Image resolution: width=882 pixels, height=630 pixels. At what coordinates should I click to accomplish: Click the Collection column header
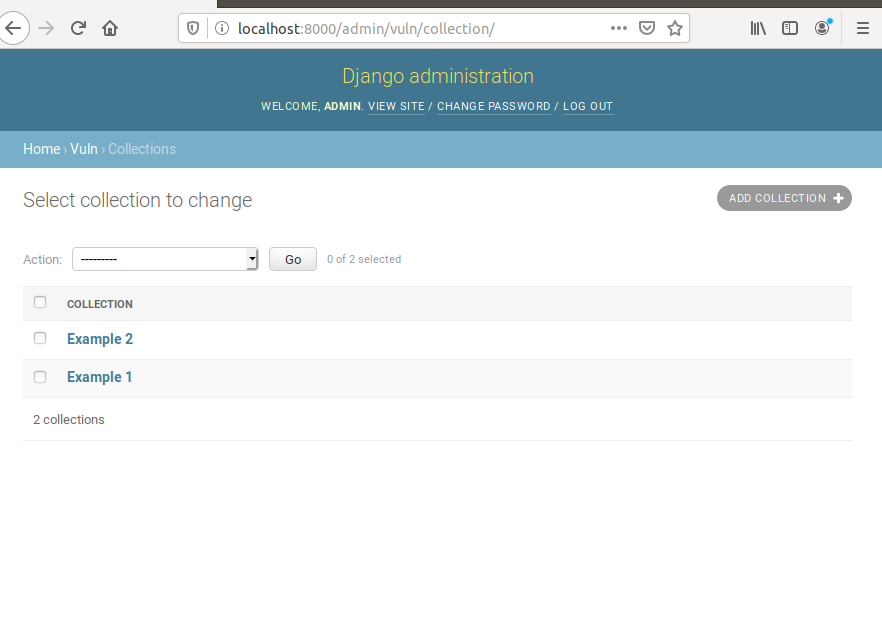[100, 304]
